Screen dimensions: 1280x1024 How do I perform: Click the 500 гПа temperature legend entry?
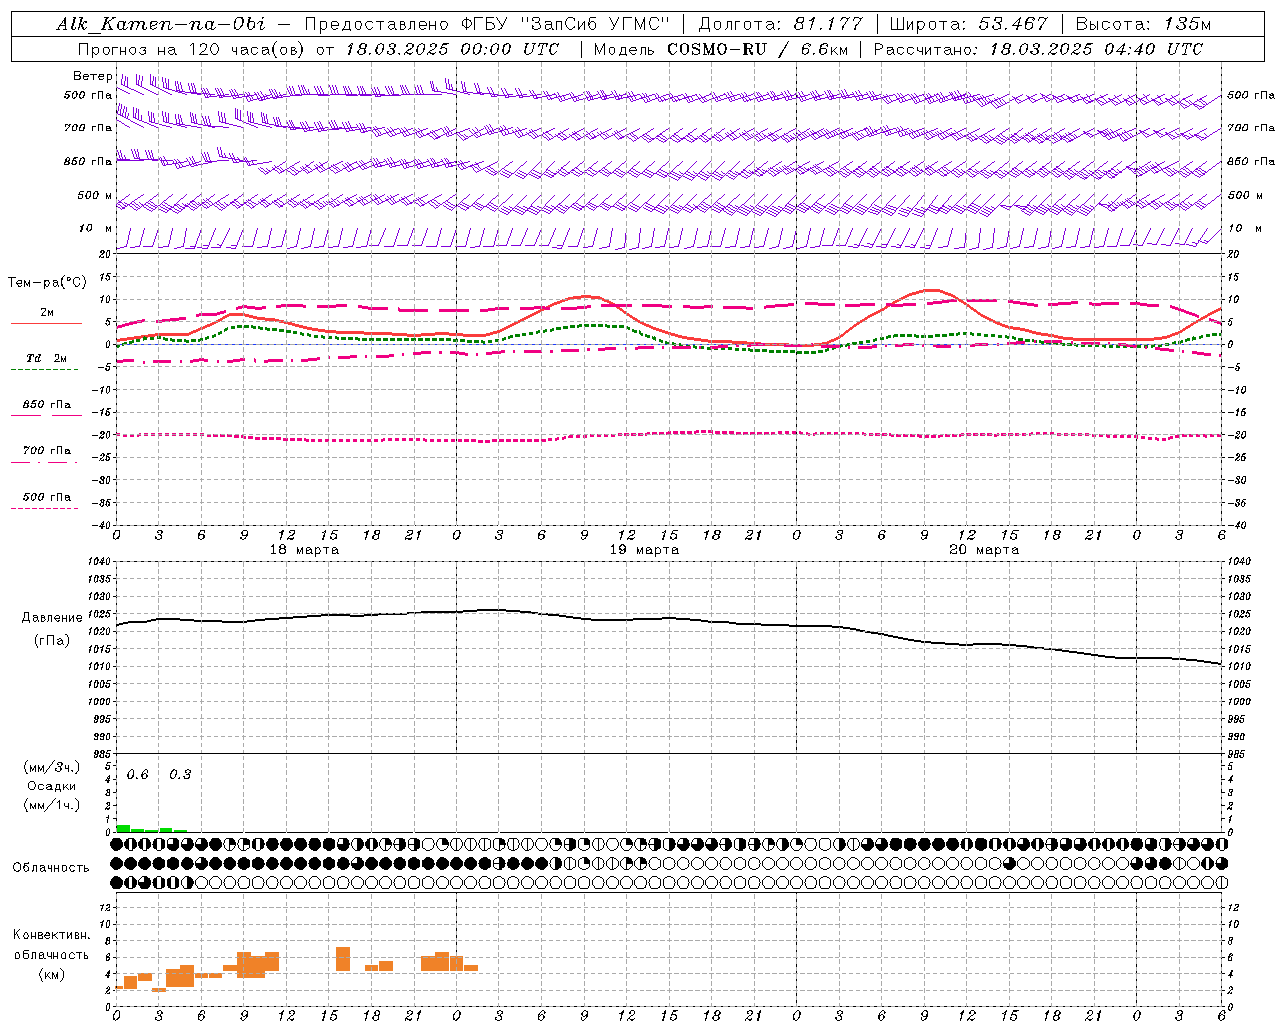tap(46, 497)
